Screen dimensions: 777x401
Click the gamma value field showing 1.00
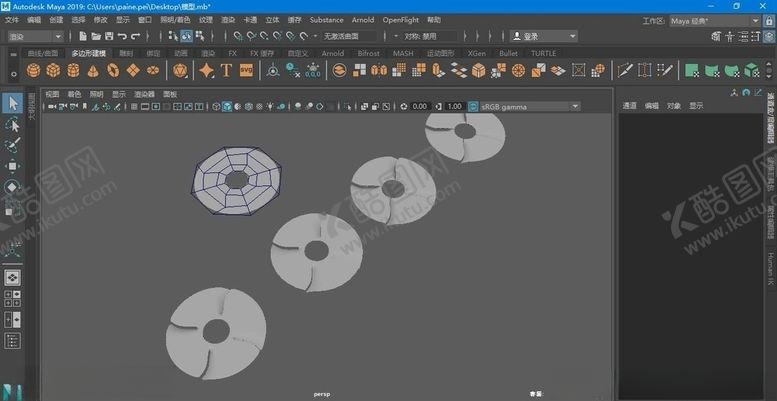(454, 106)
